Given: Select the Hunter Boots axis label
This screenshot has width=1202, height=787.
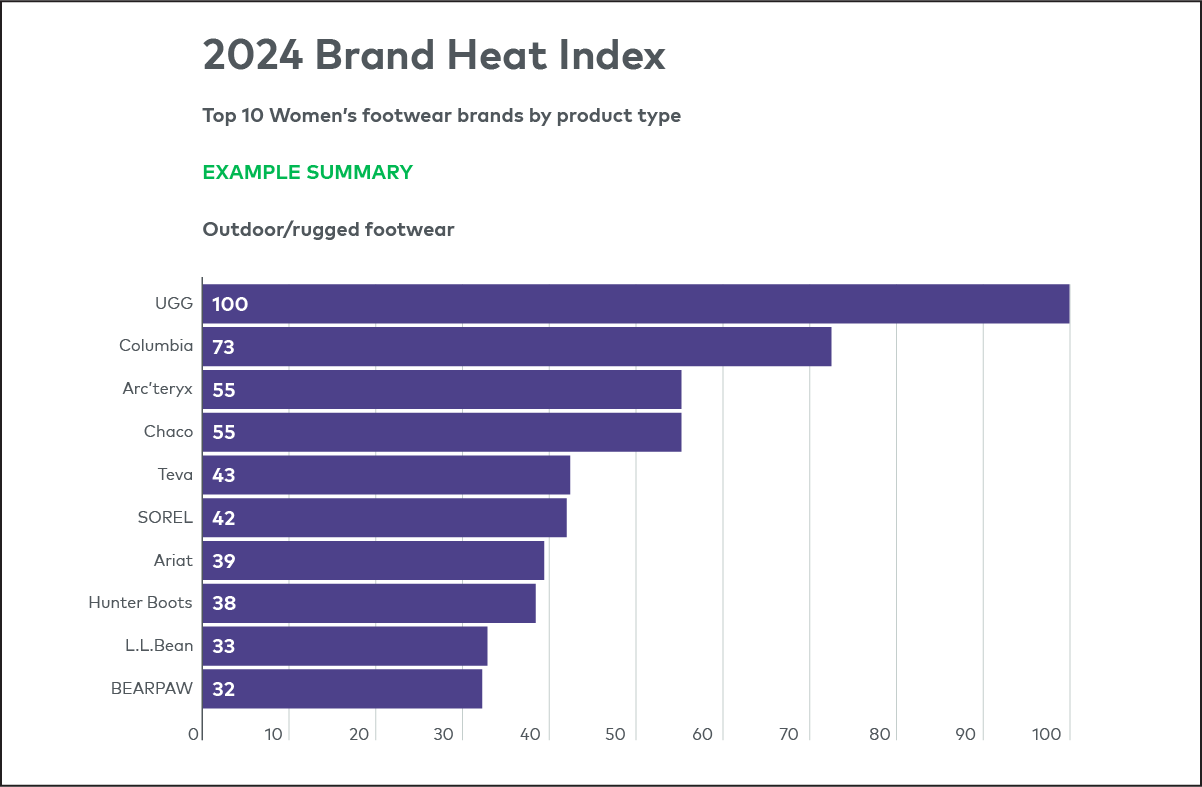Looking at the screenshot, I should coord(140,603).
